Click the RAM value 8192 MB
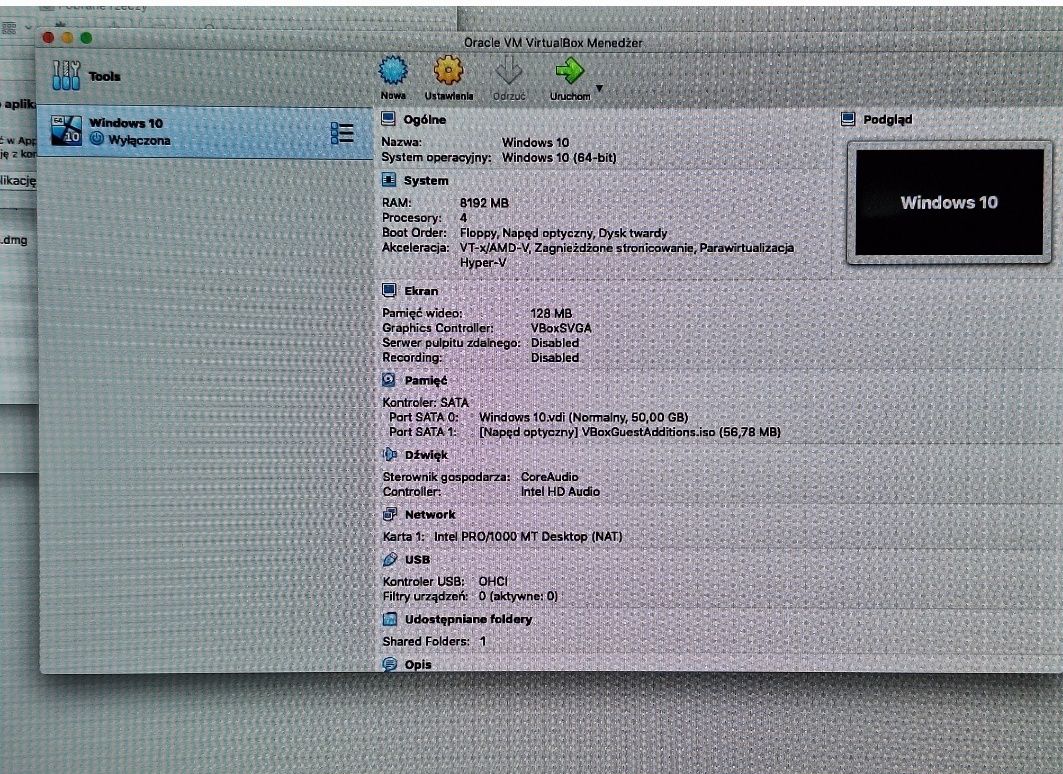This screenshot has width=1063, height=774. (484, 203)
